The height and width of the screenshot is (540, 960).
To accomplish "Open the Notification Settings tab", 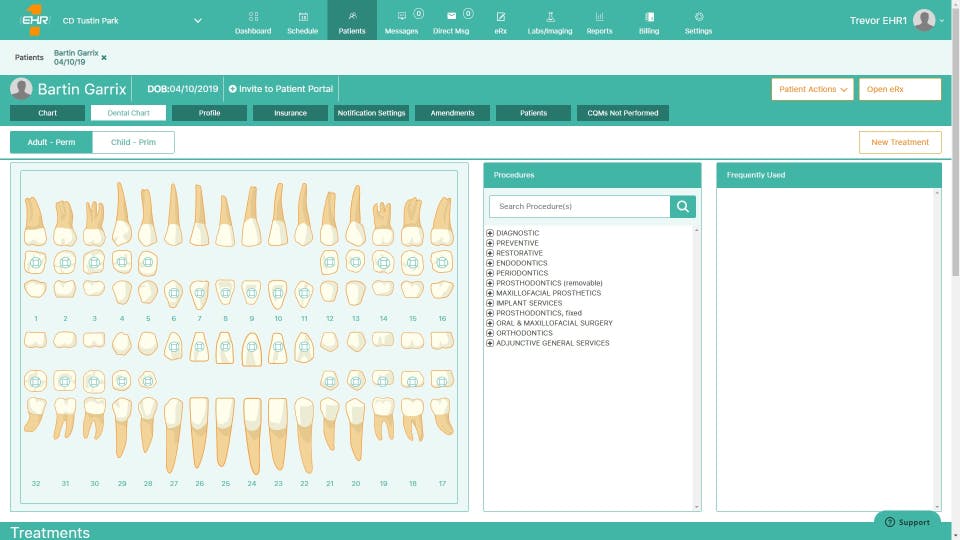I will (x=372, y=113).
